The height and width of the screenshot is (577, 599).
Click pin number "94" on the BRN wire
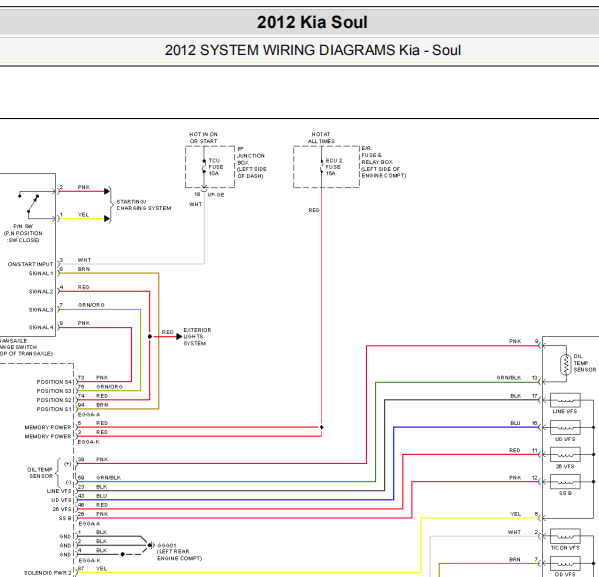(x=81, y=405)
